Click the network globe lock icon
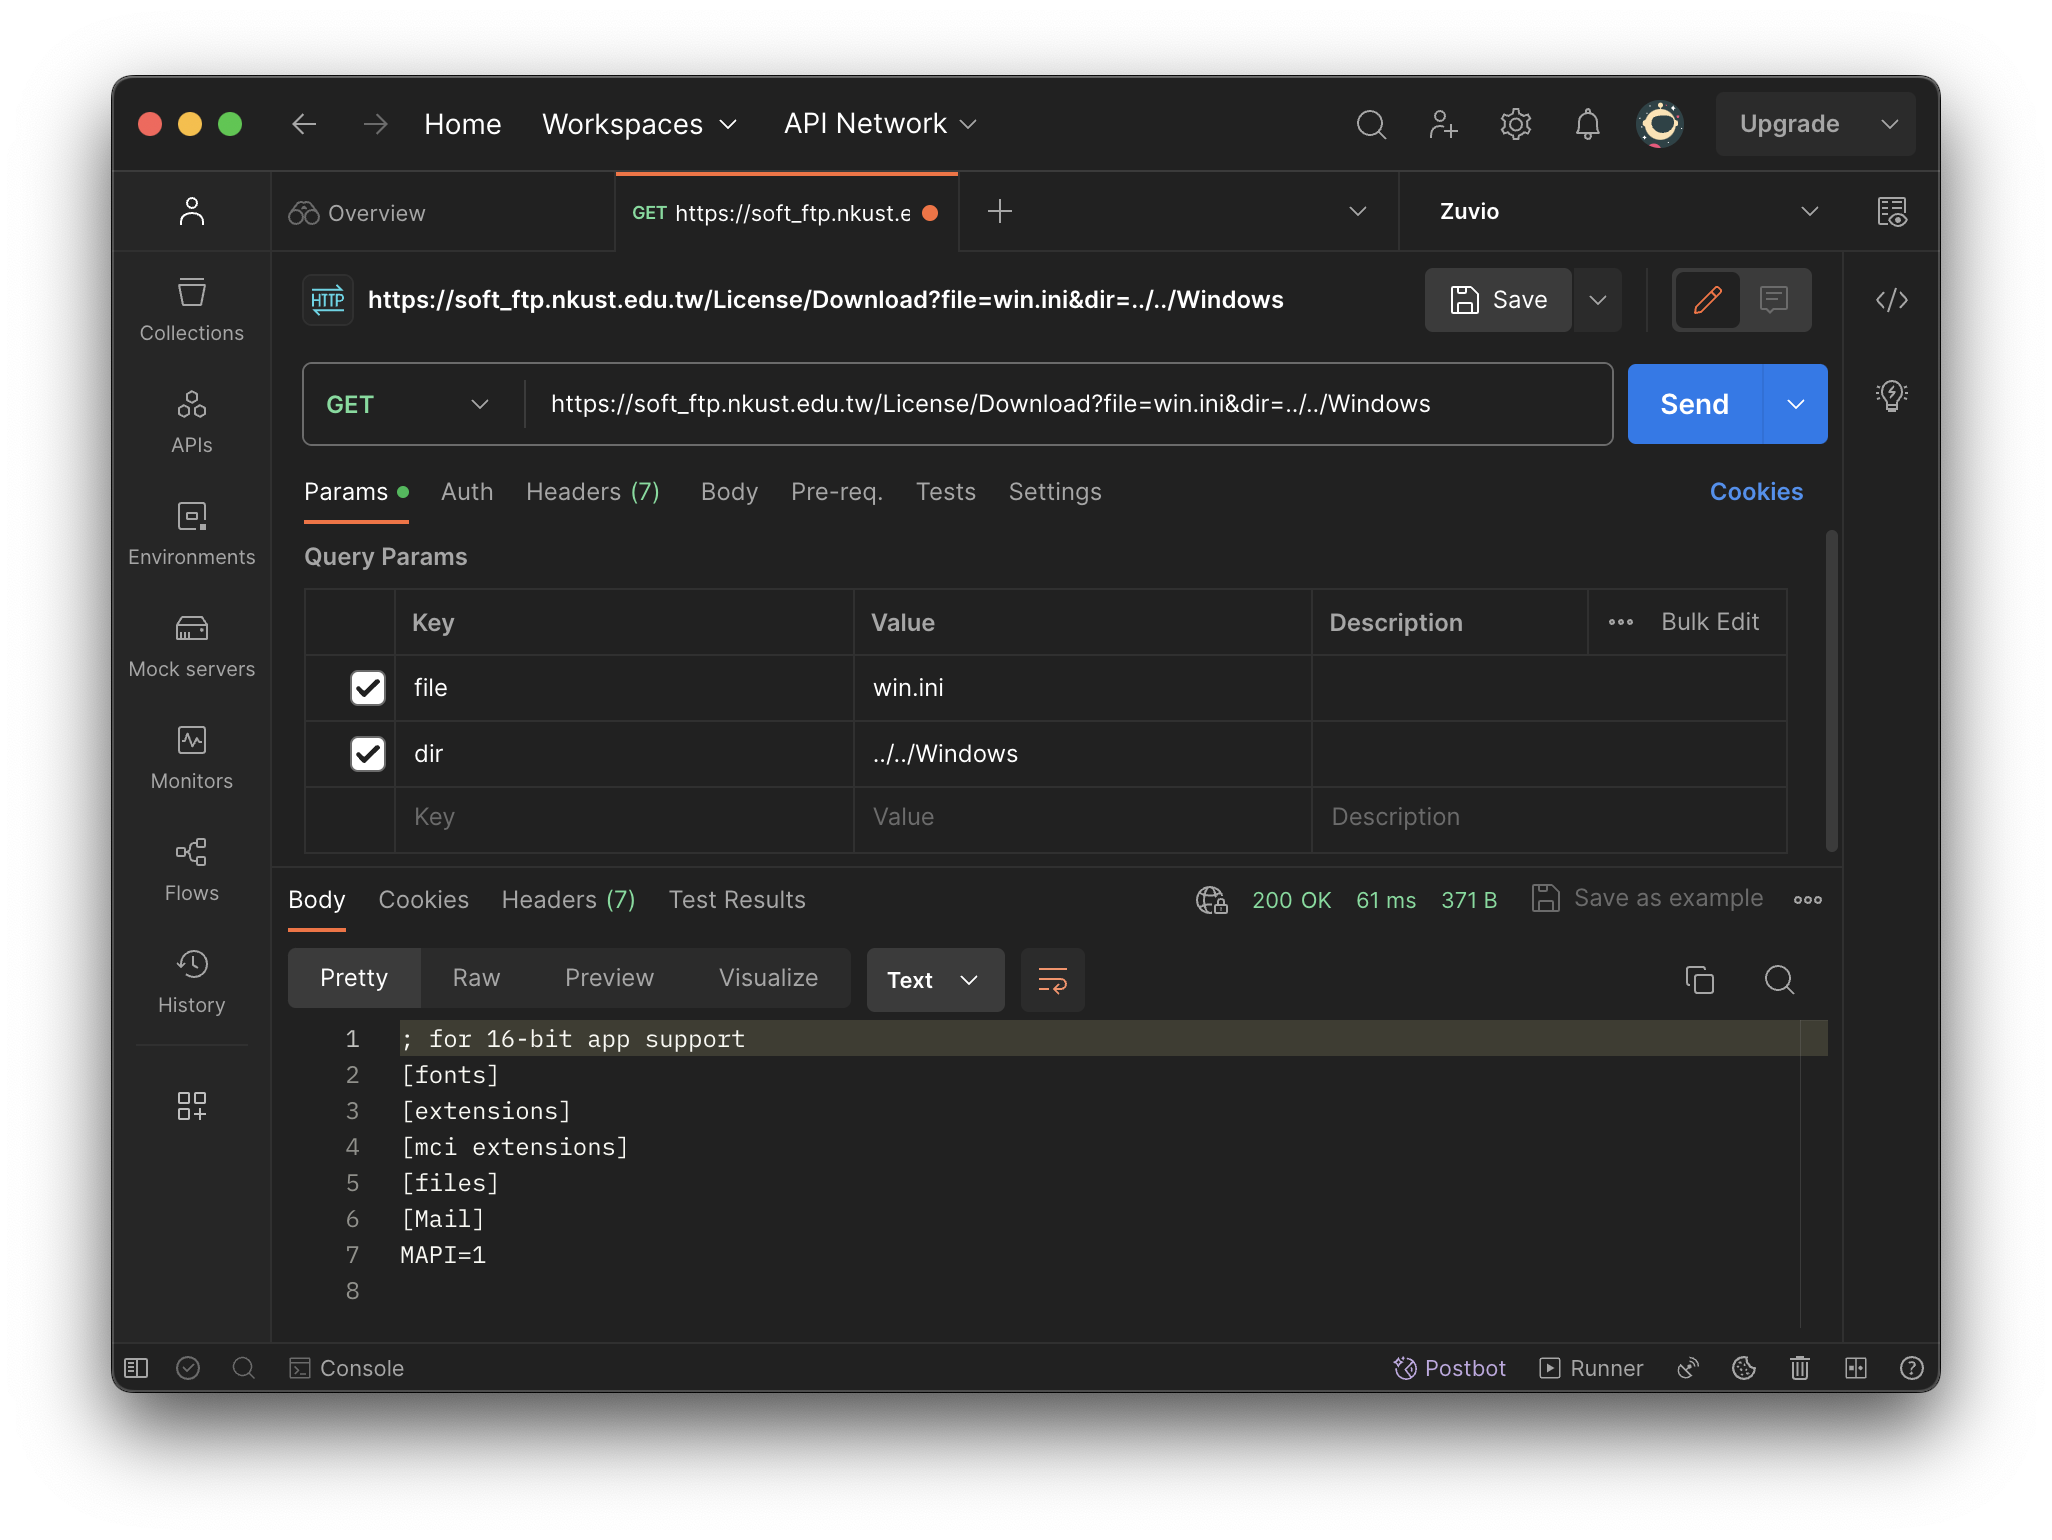 point(1211,899)
